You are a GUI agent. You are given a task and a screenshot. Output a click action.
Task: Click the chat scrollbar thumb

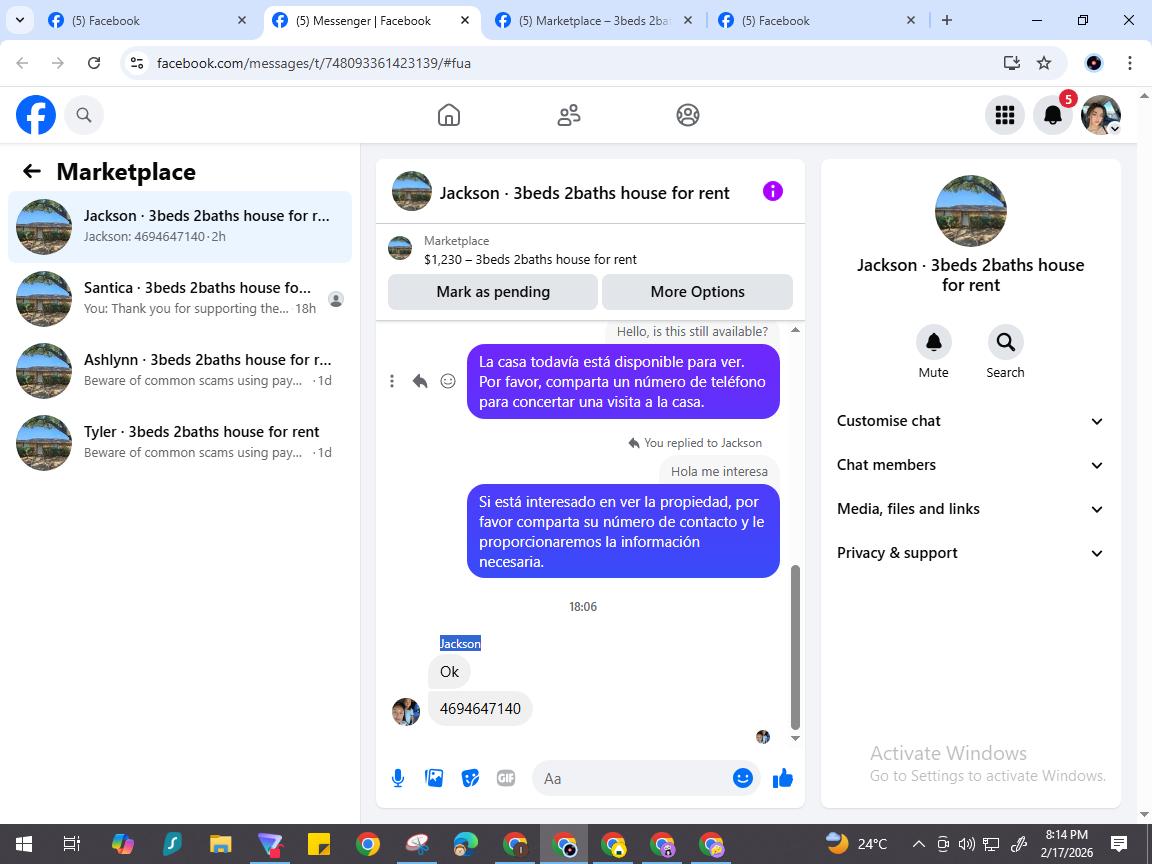(795, 647)
